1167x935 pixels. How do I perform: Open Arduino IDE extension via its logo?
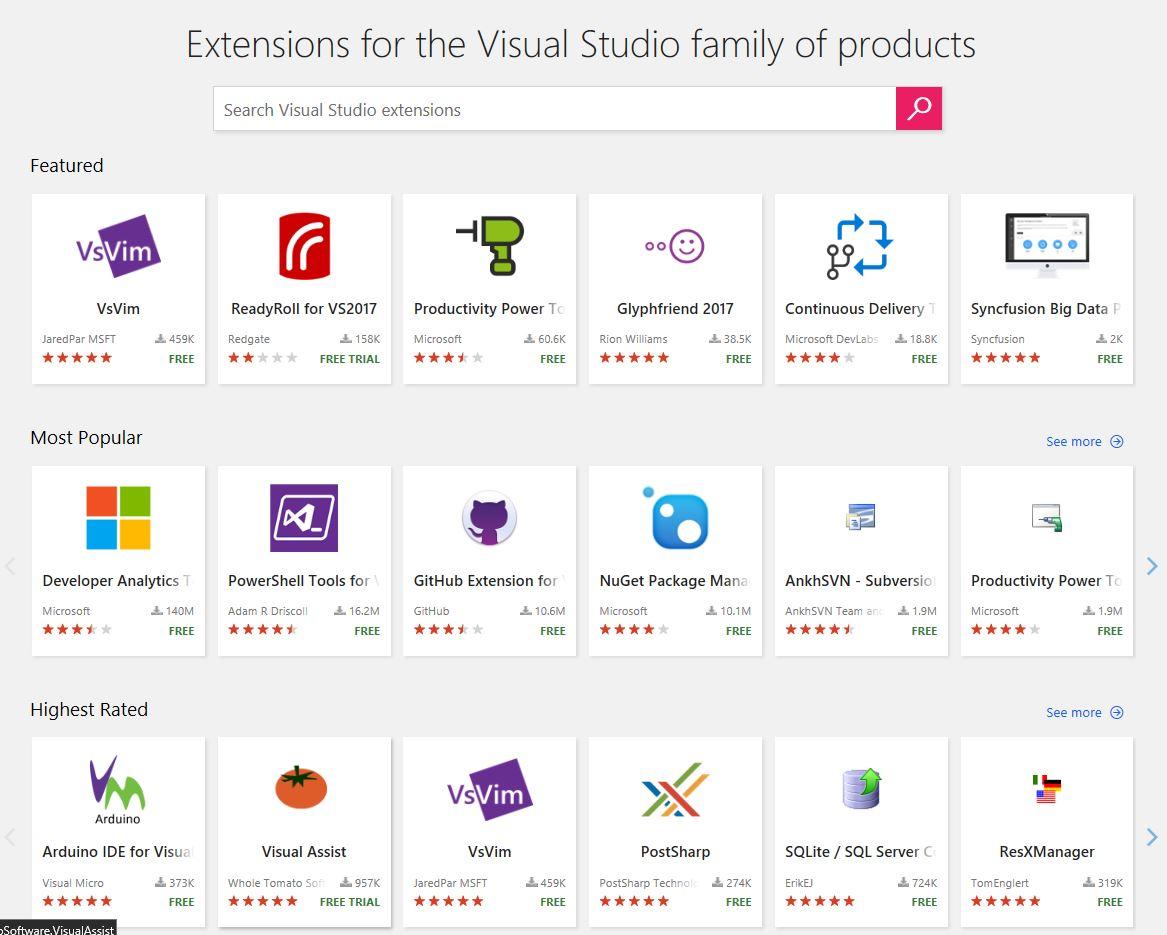tap(117, 788)
